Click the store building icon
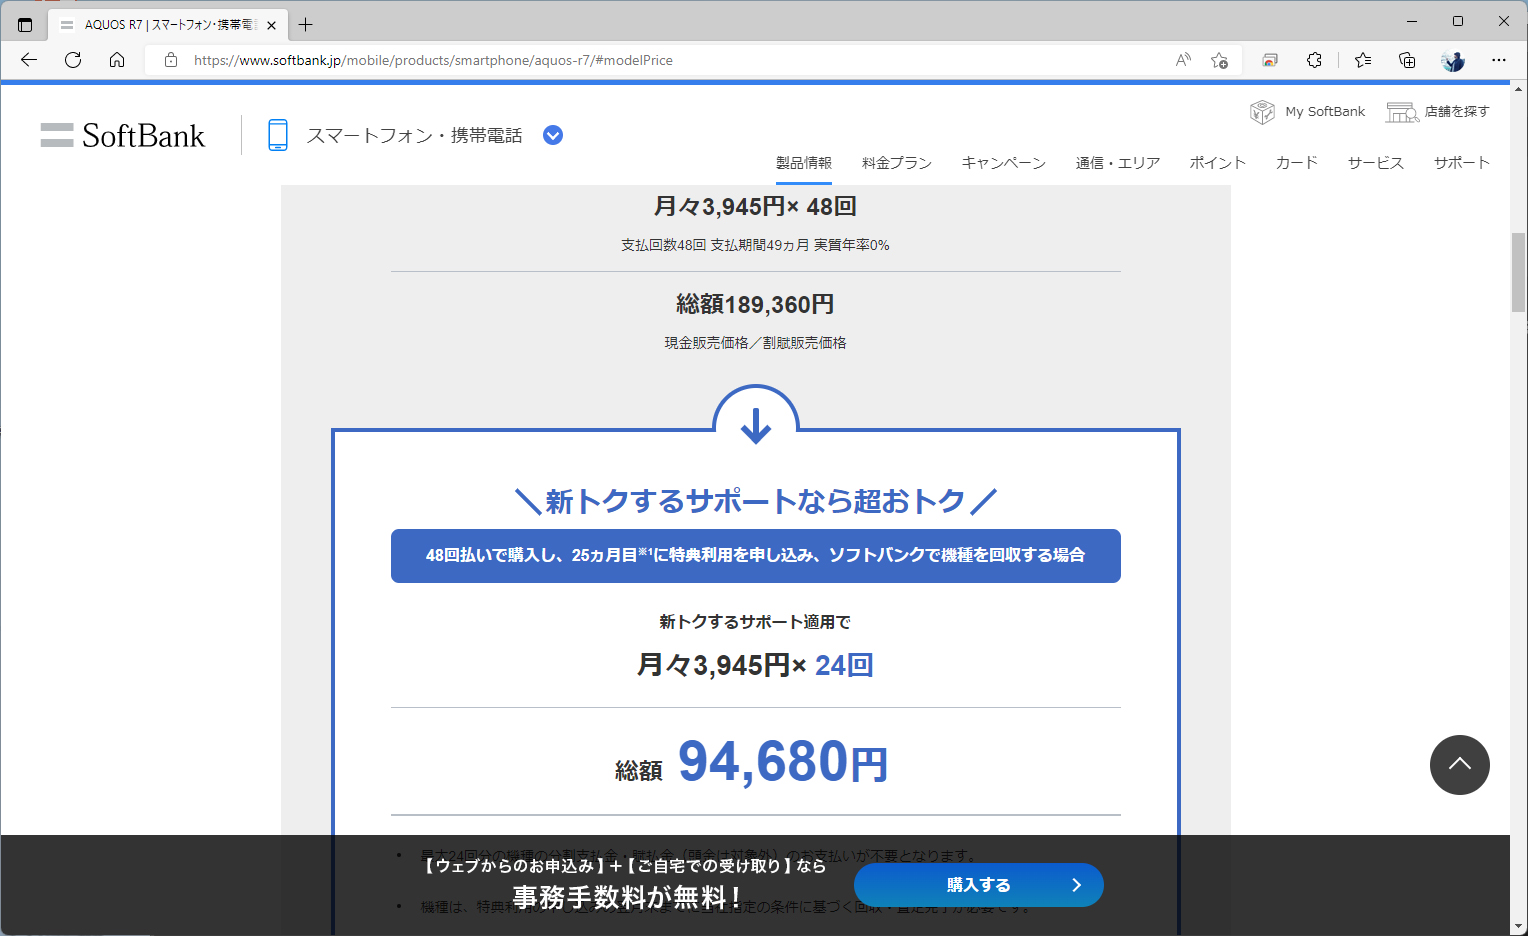Image resolution: width=1528 pixels, height=936 pixels. click(1402, 112)
